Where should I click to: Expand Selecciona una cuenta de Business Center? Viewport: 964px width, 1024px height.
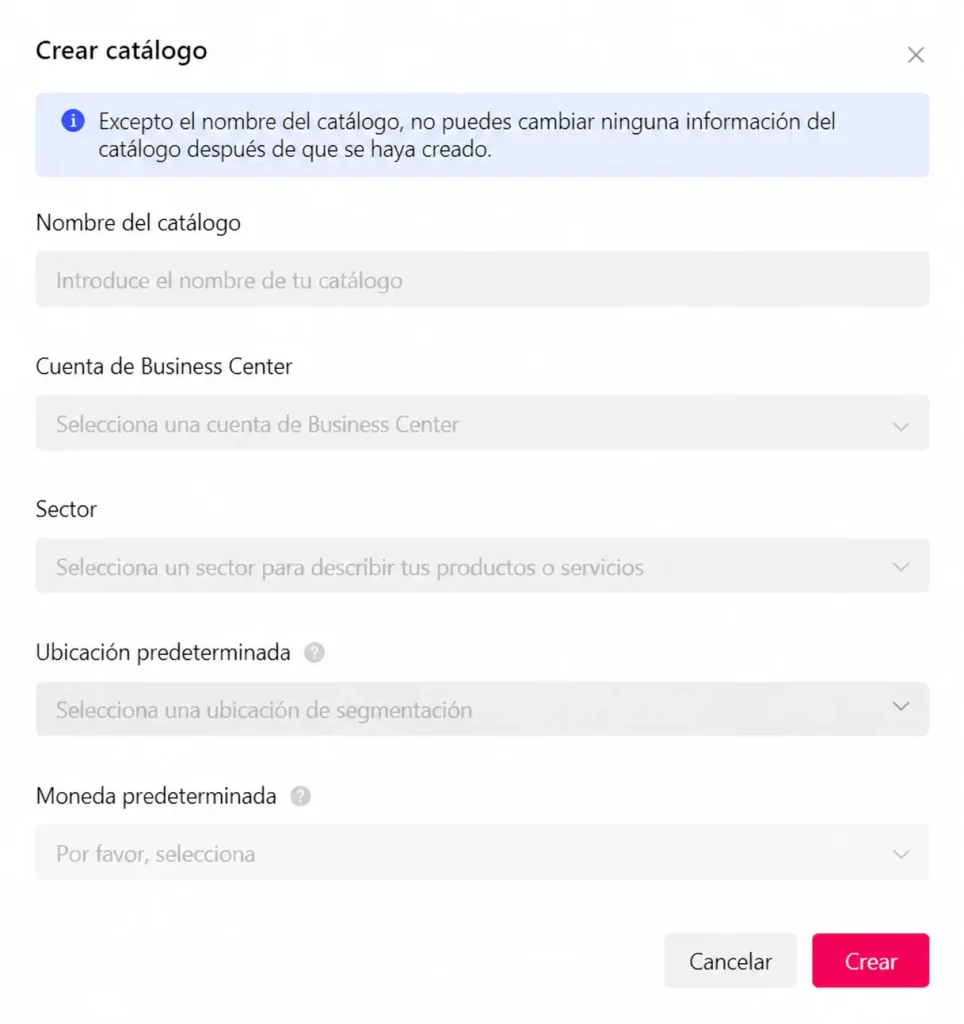click(x=482, y=423)
